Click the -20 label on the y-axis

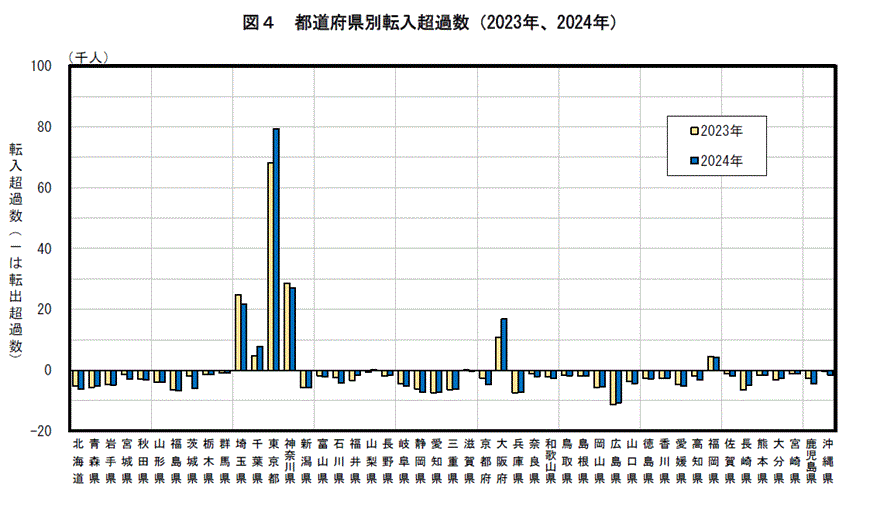tap(41, 431)
